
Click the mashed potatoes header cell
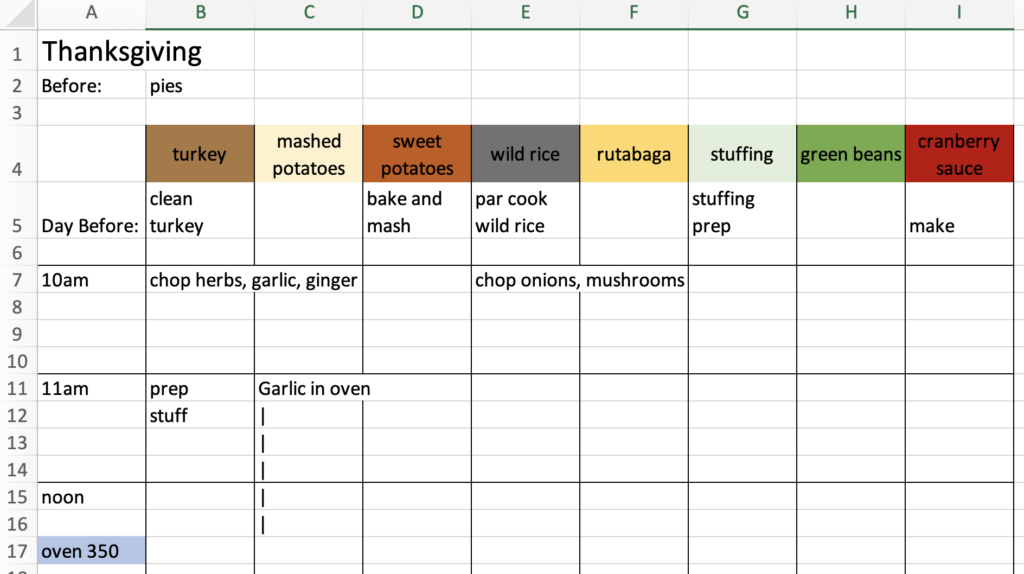pos(308,154)
